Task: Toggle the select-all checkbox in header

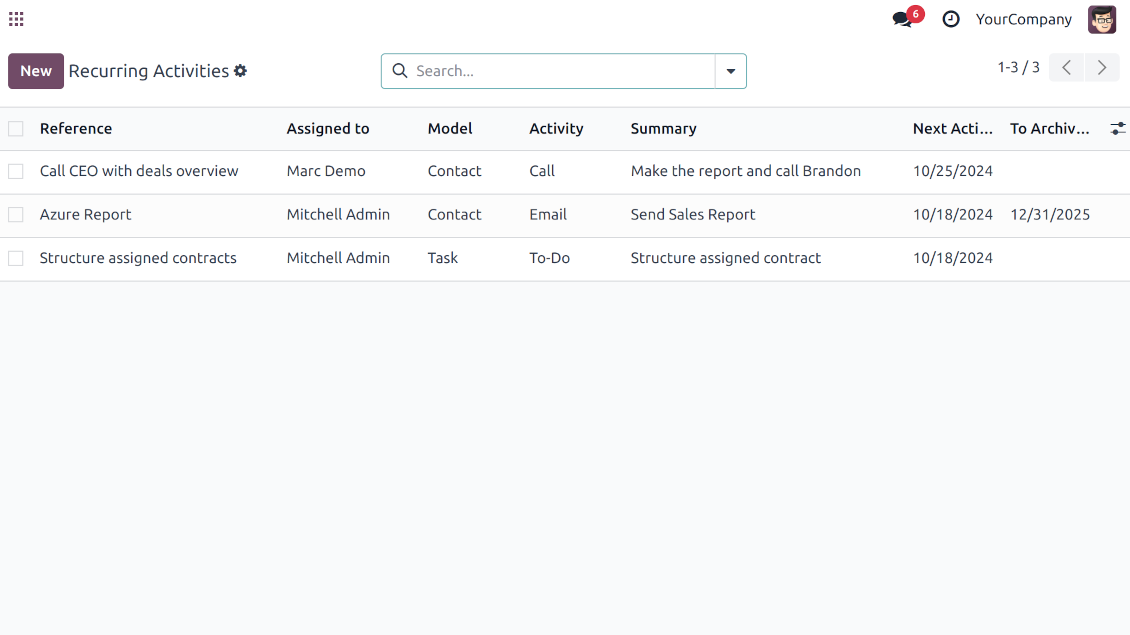Action: (16, 129)
